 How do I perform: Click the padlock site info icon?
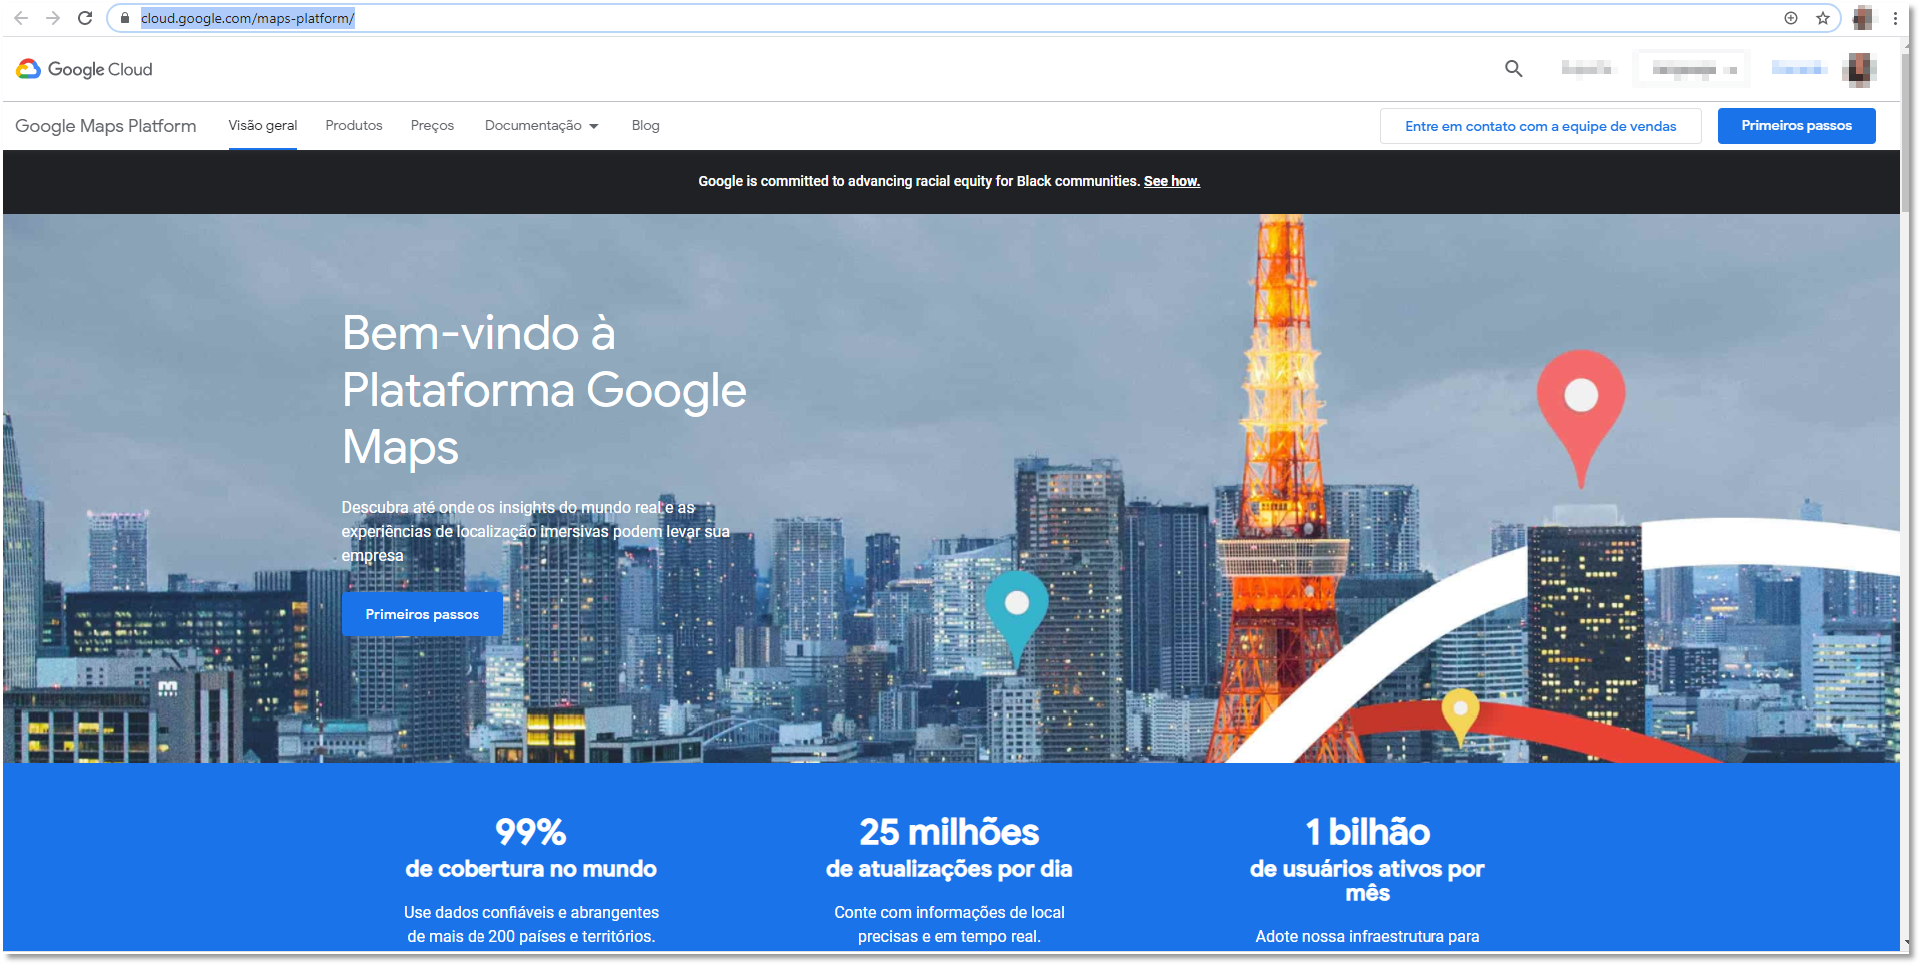[125, 18]
